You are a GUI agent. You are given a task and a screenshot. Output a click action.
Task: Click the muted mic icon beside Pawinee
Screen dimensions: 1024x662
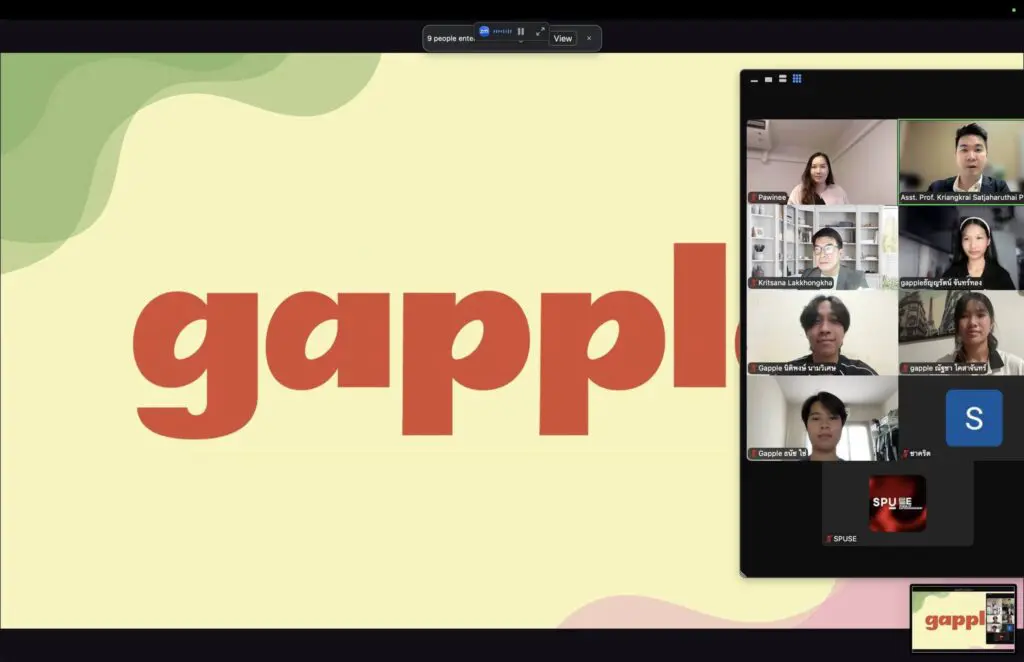[x=753, y=197]
